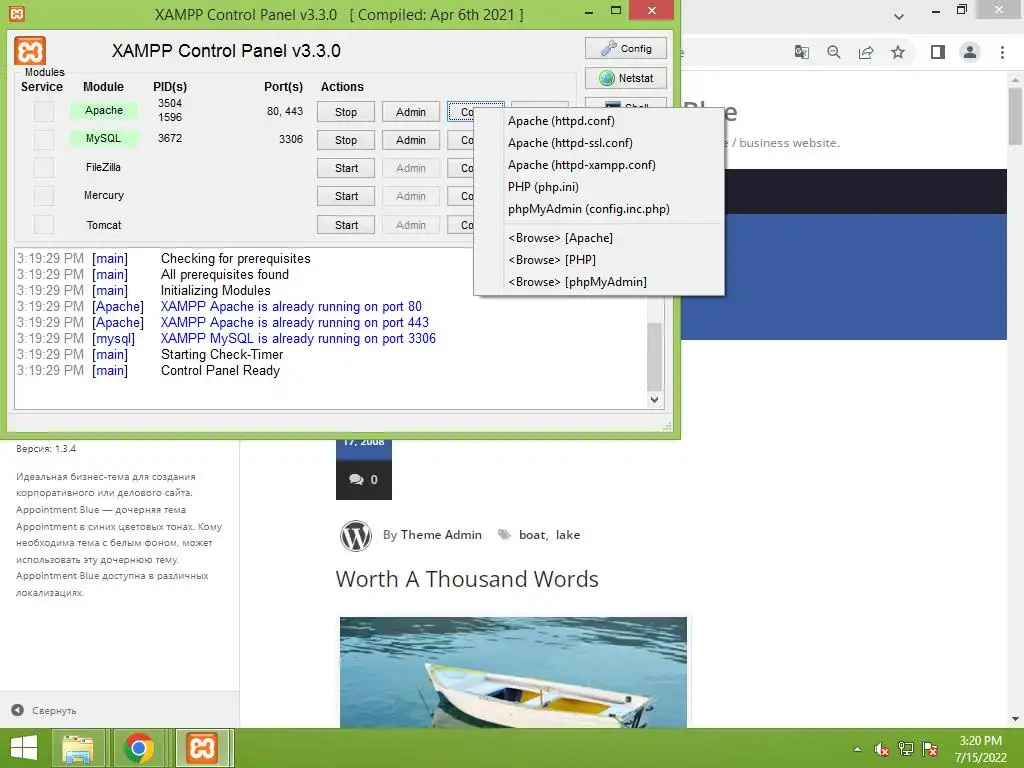
Task: Open the Action Center flag icon
Action: click(x=930, y=749)
